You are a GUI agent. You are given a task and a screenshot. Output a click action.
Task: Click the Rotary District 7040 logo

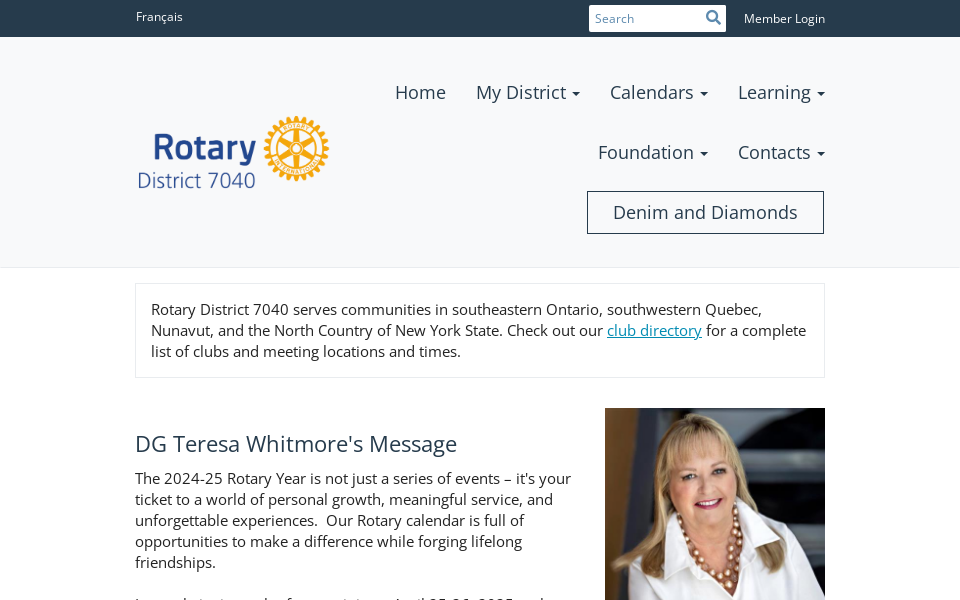point(233,153)
